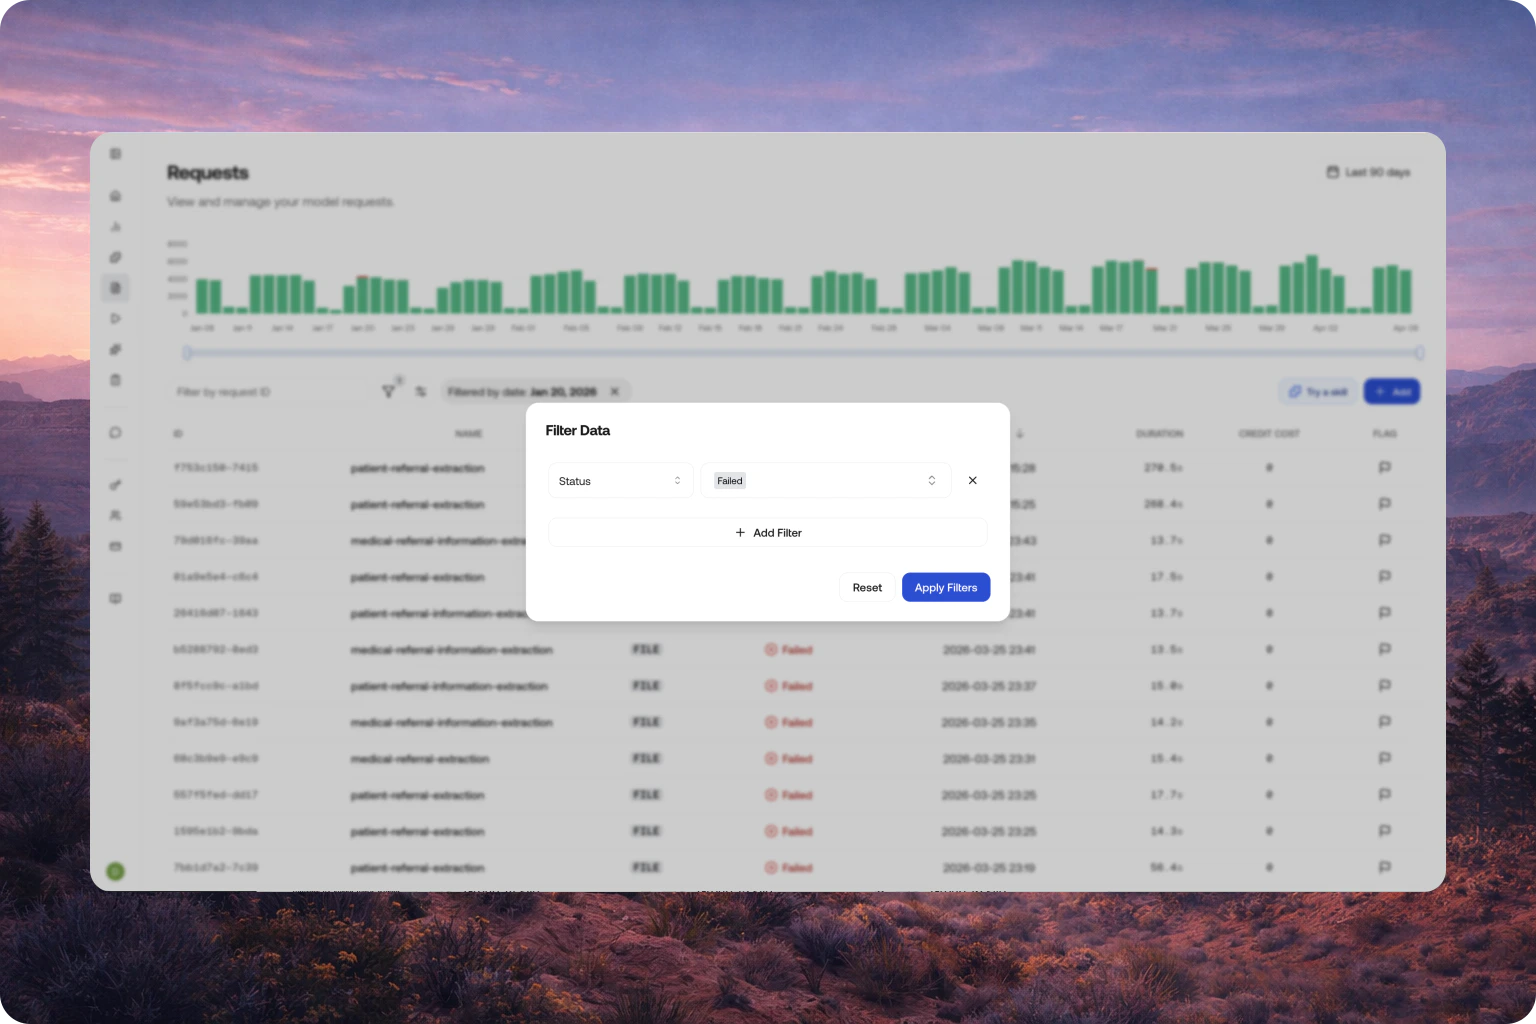1536x1024 pixels.
Task: Click the sort arrows icon
Action: click(421, 392)
